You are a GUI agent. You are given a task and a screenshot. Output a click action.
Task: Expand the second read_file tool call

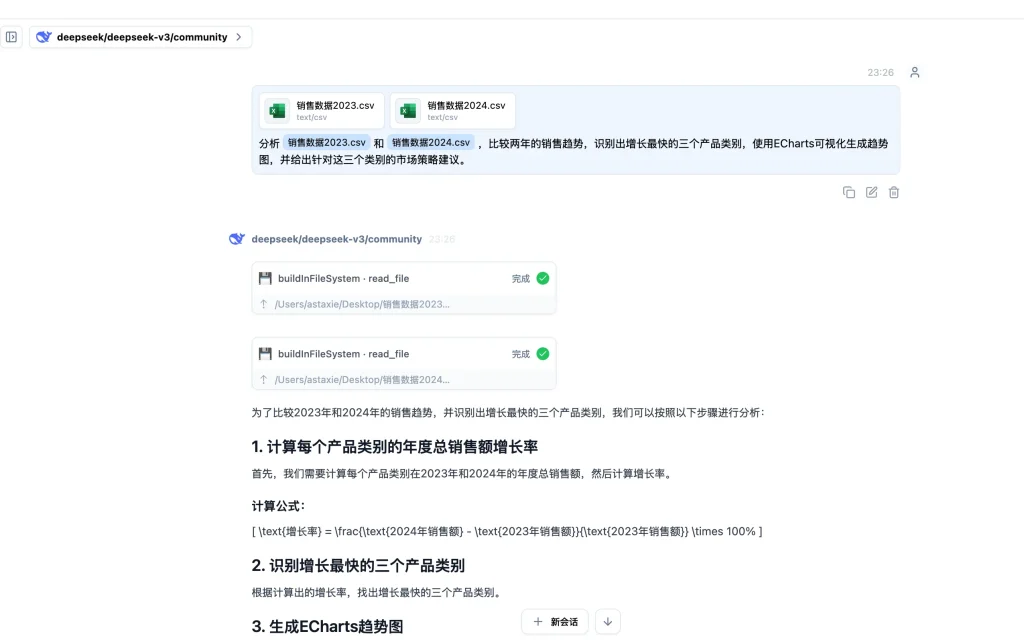click(x=403, y=354)
